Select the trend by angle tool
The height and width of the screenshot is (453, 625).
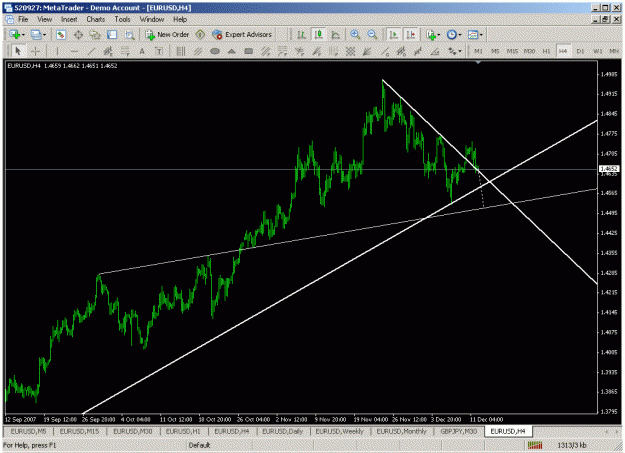[x=435, y=51]
